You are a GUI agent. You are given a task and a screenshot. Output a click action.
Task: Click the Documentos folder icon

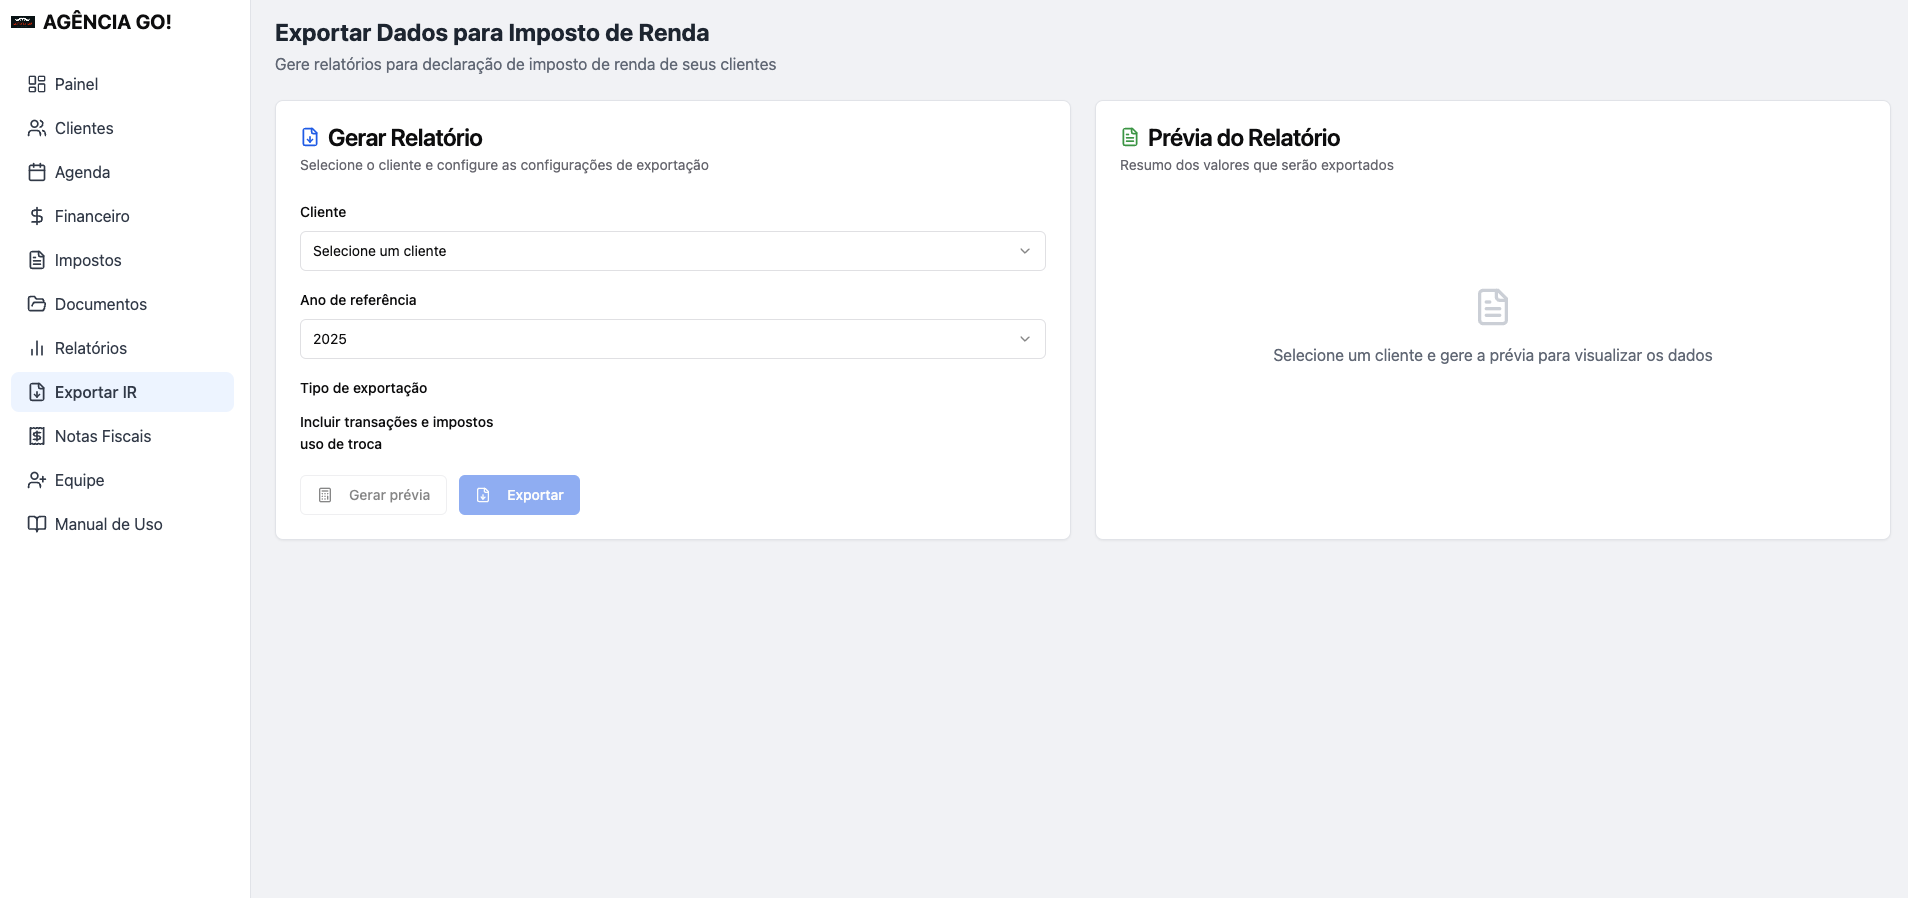click(x=37, y=304)
